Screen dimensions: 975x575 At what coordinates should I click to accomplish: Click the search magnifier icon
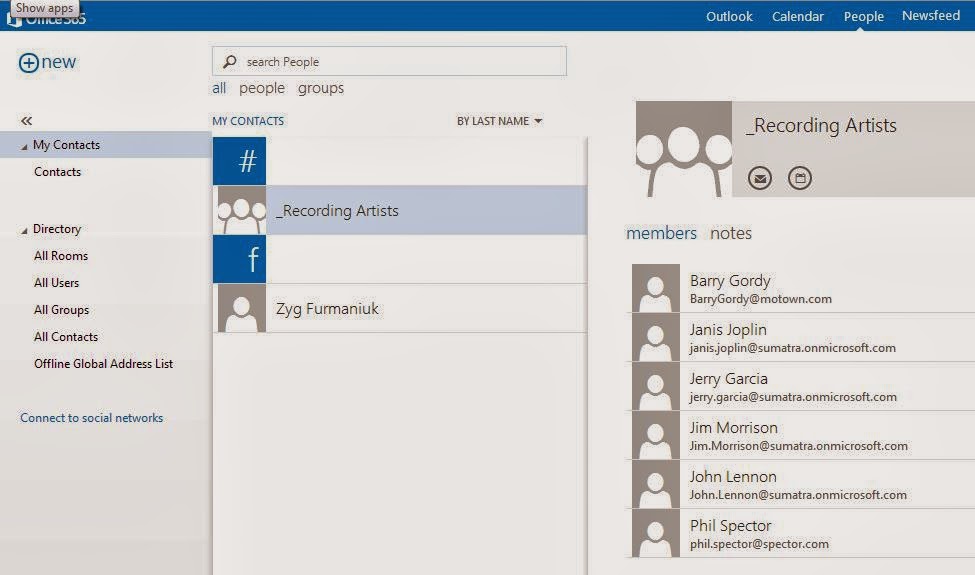[x=230, y=62]
